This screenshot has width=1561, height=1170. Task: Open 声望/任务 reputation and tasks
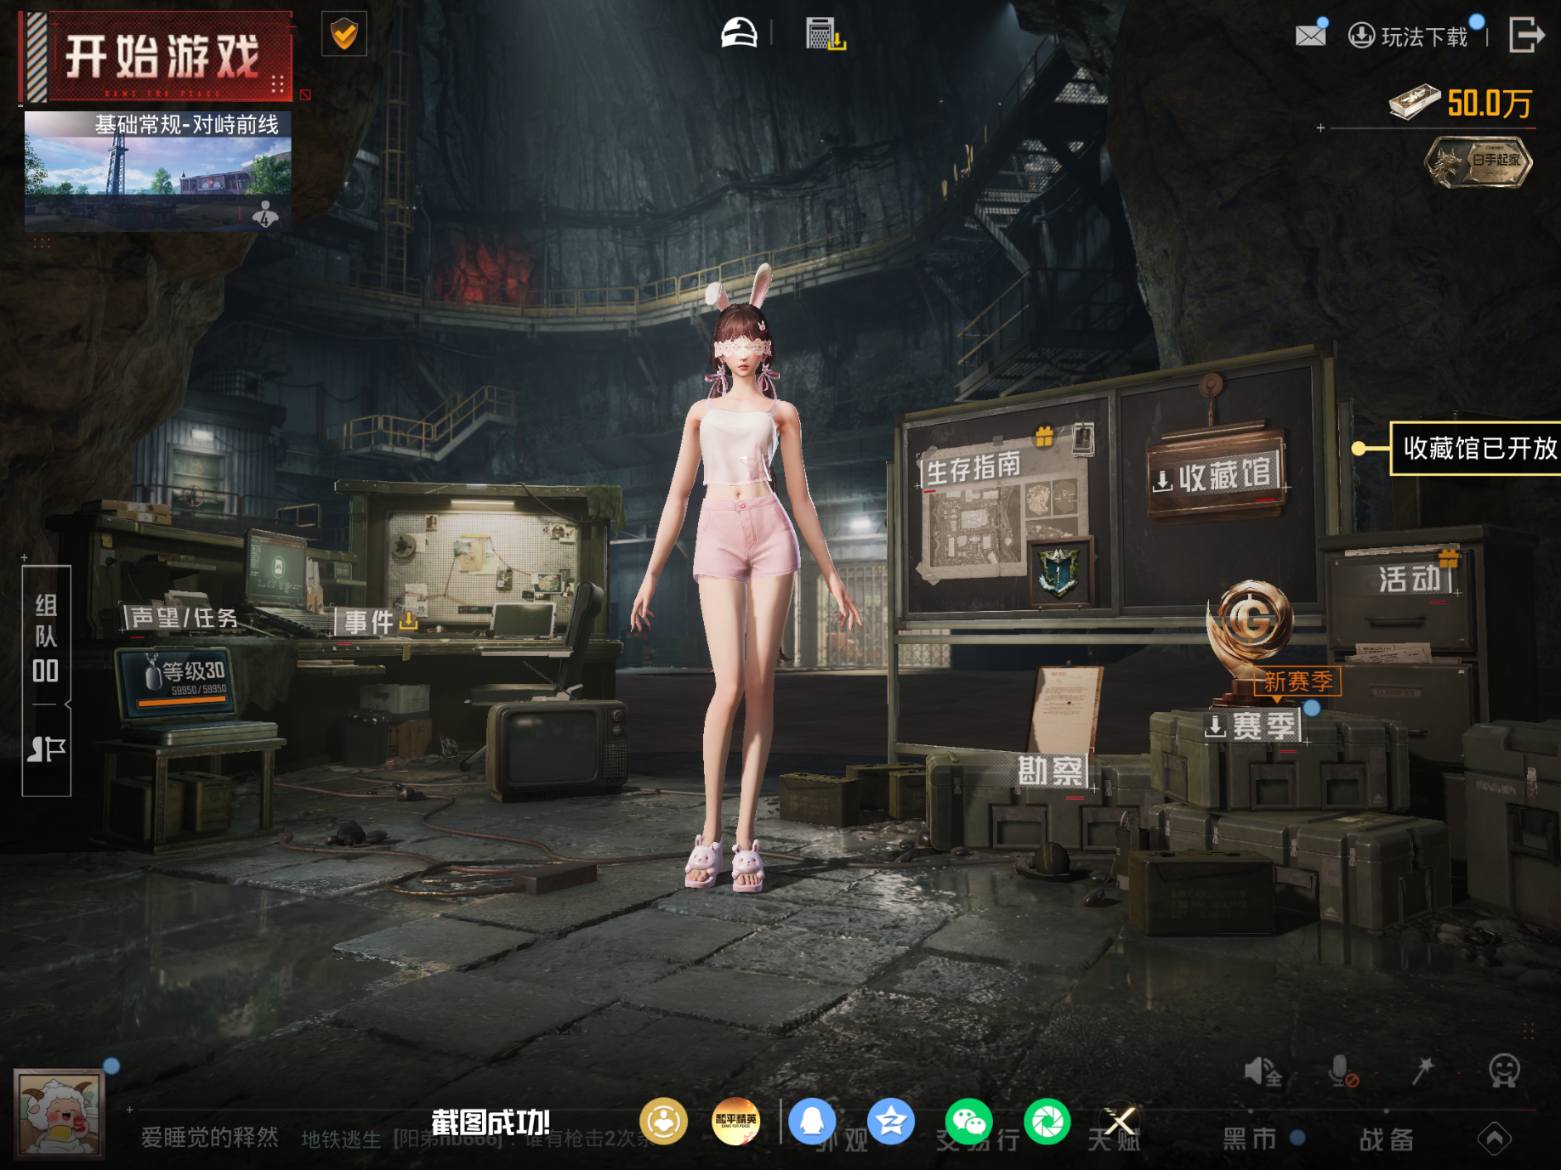[184, 618]
